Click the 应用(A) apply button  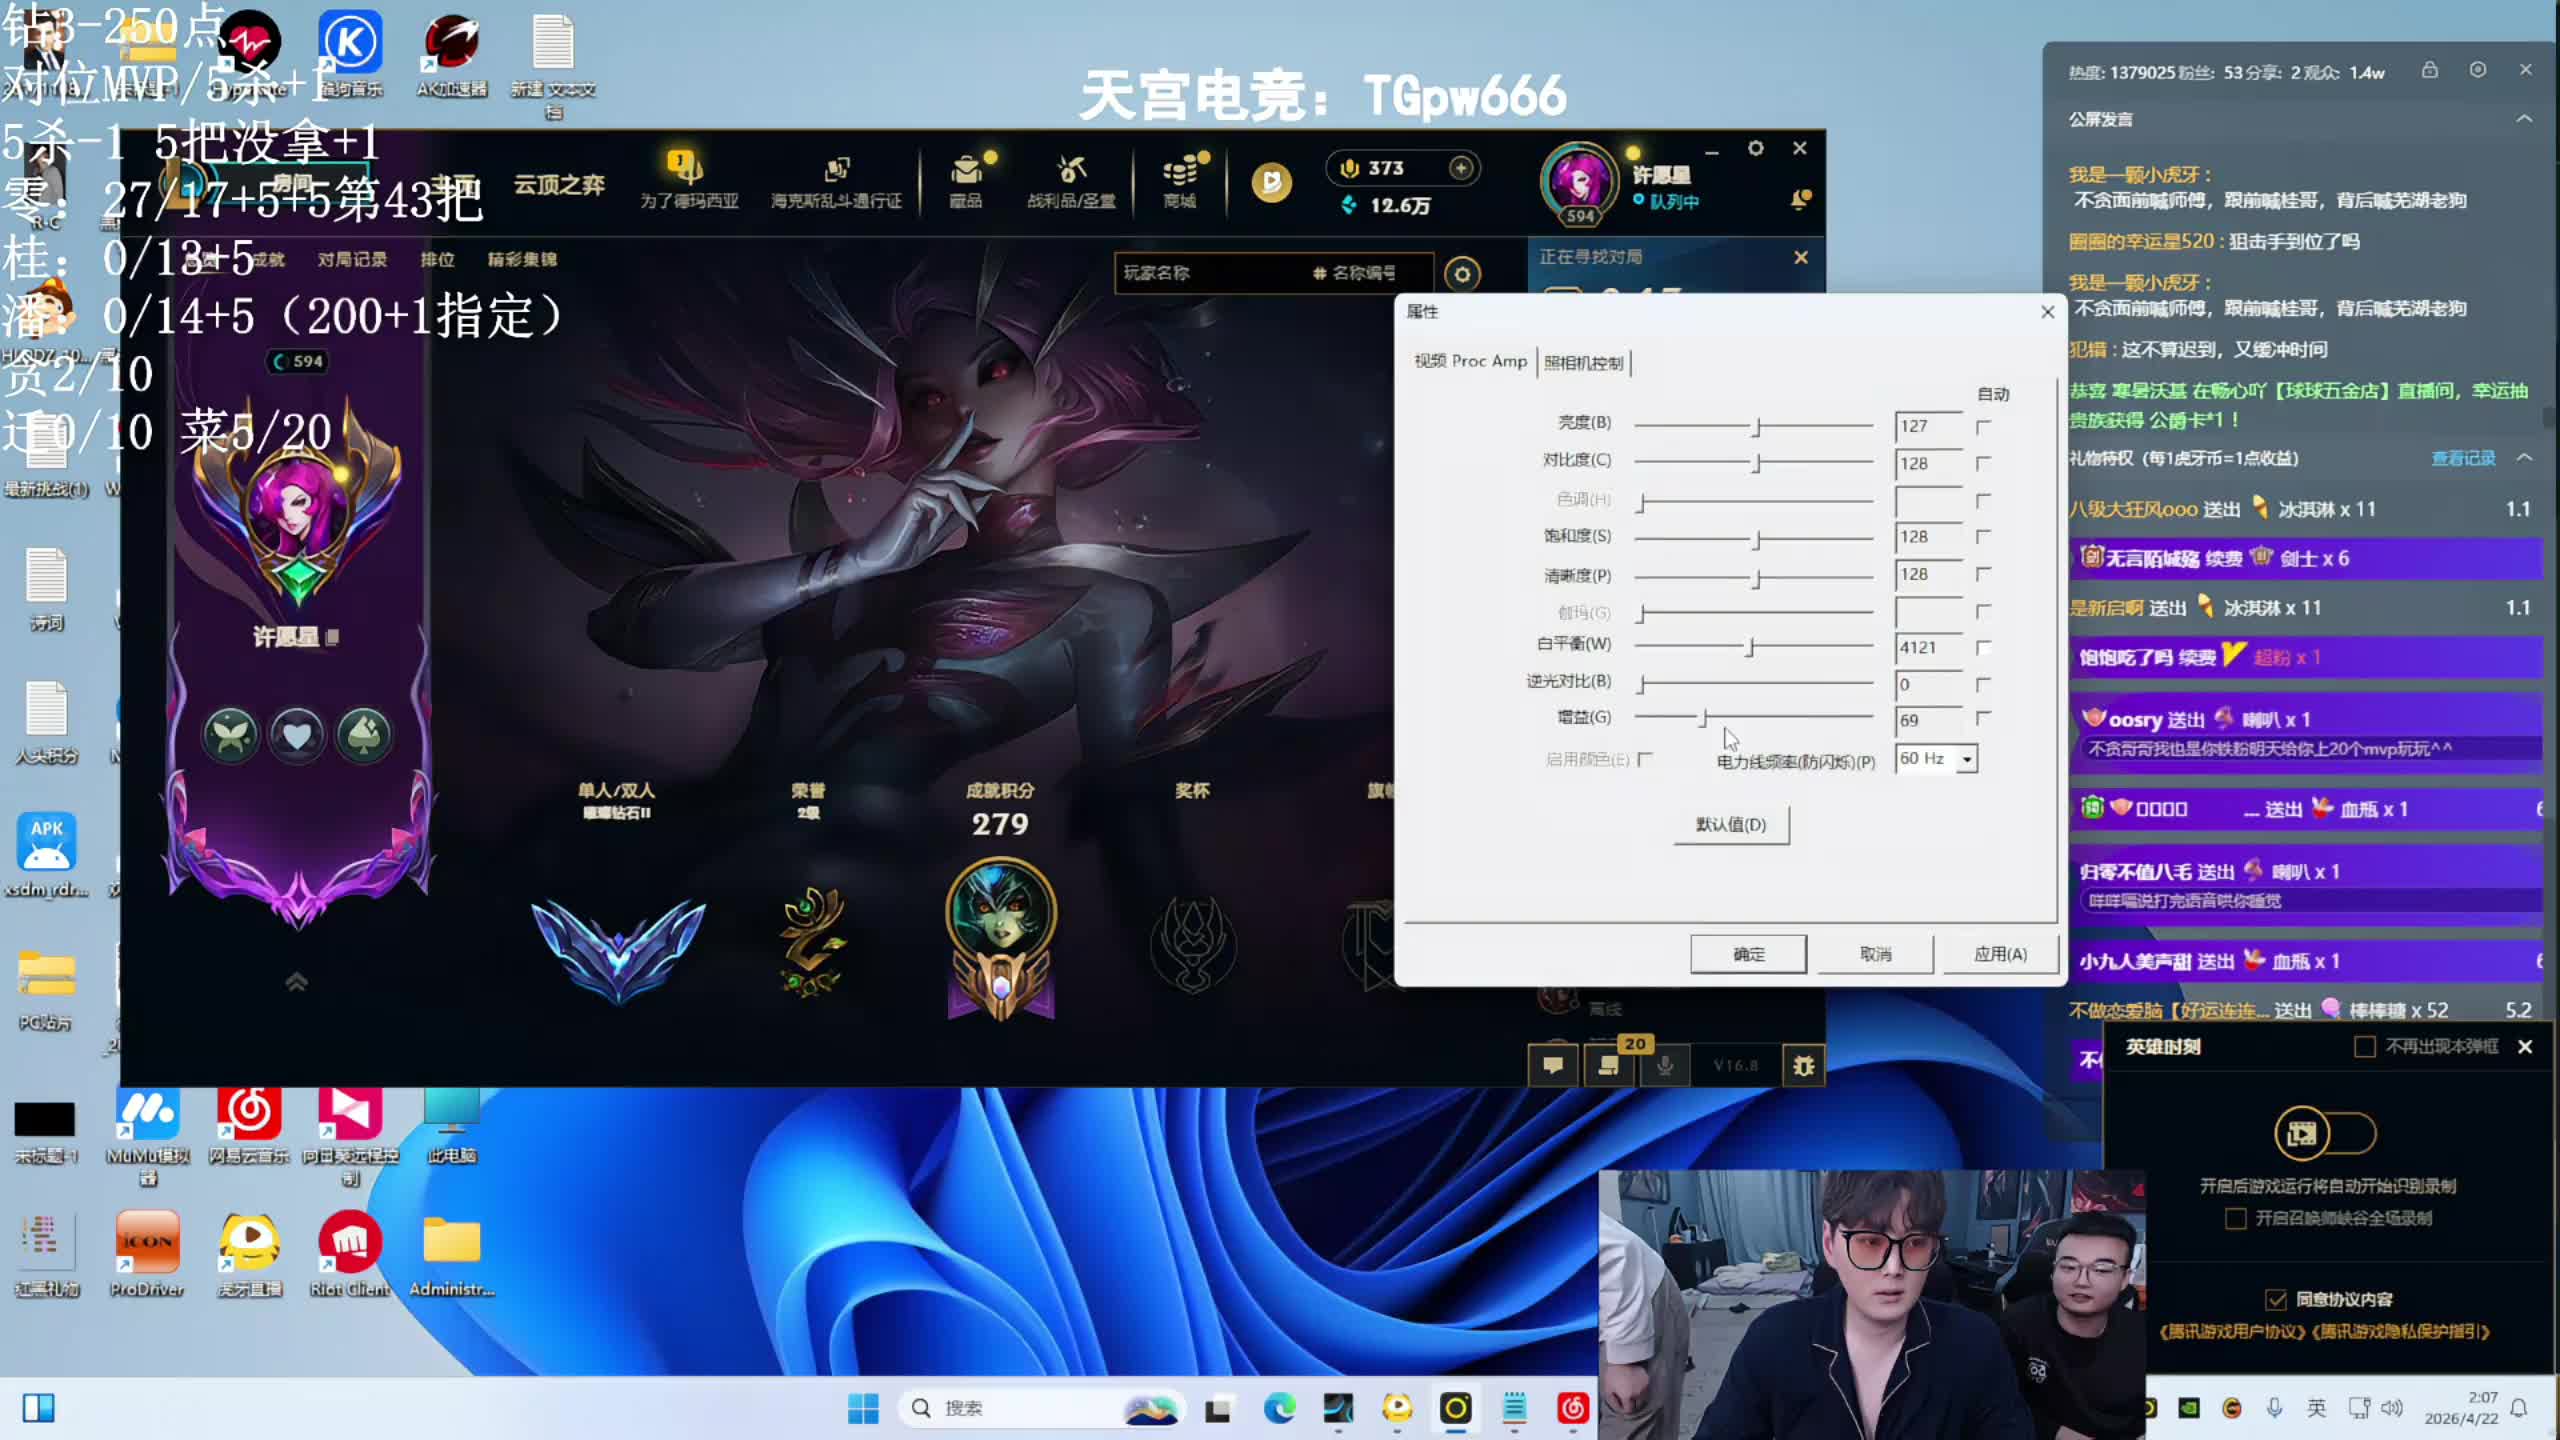click(x=2000, y=954)
